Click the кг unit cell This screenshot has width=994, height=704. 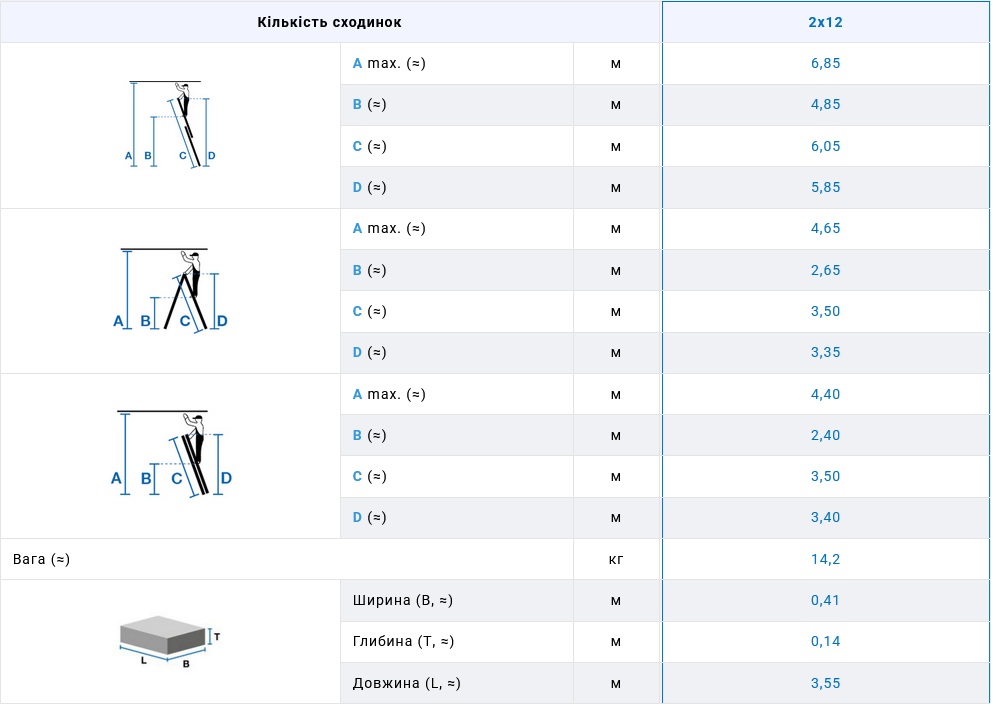(616, 559)
